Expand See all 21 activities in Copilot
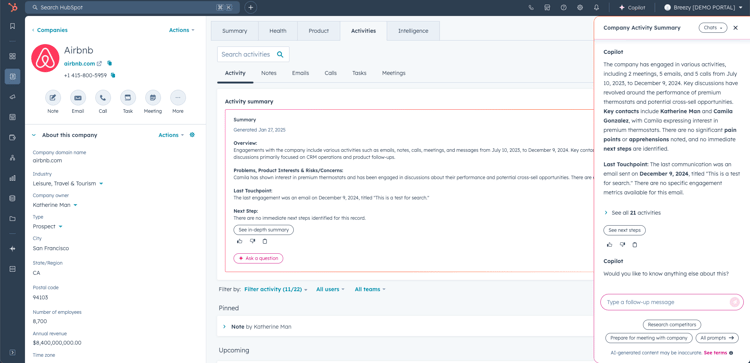 (632, 213)
